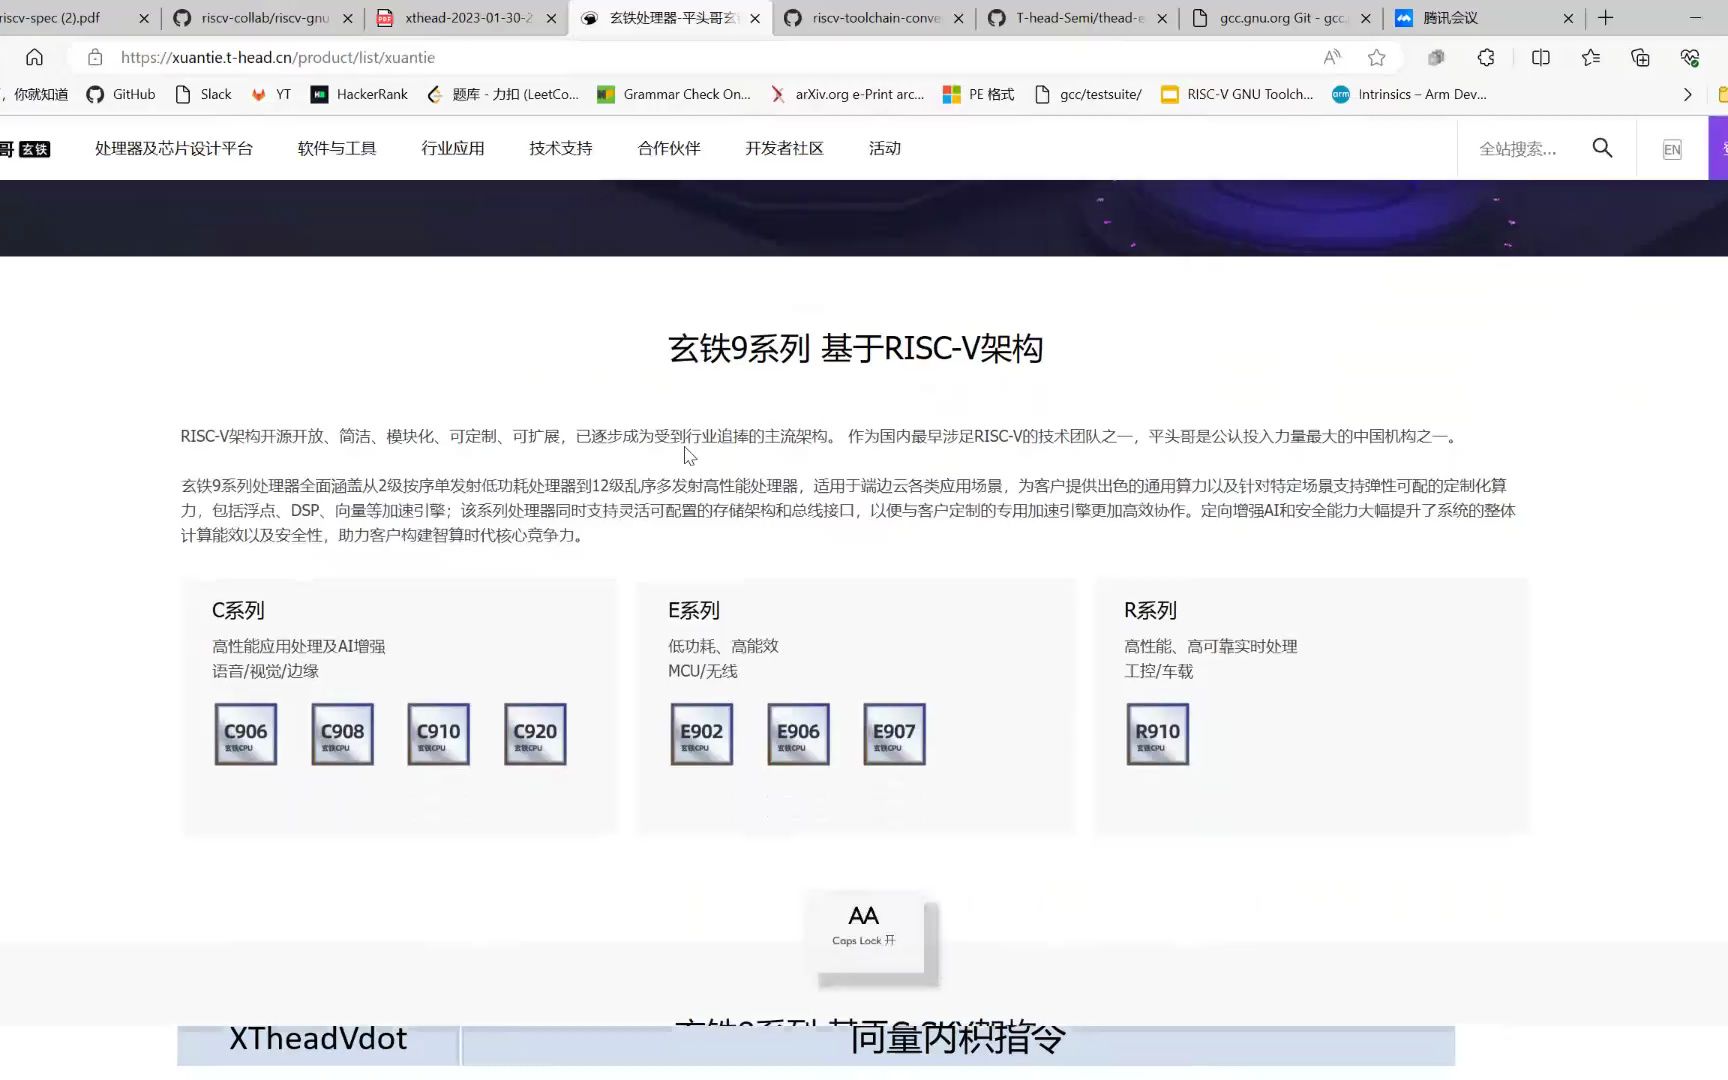
Task: Open browser extensions puzzle icon
Action: pos(1486,57)
